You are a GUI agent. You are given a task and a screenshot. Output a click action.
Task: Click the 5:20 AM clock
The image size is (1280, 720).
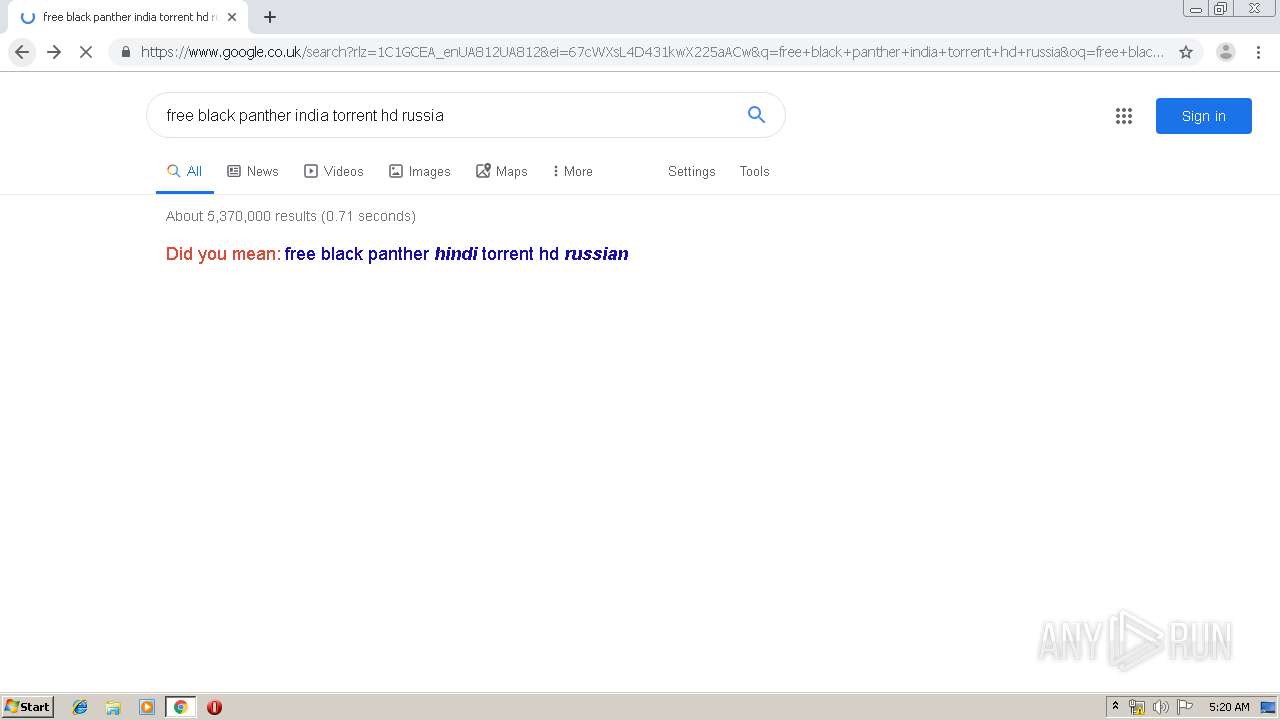[1229, 707]
